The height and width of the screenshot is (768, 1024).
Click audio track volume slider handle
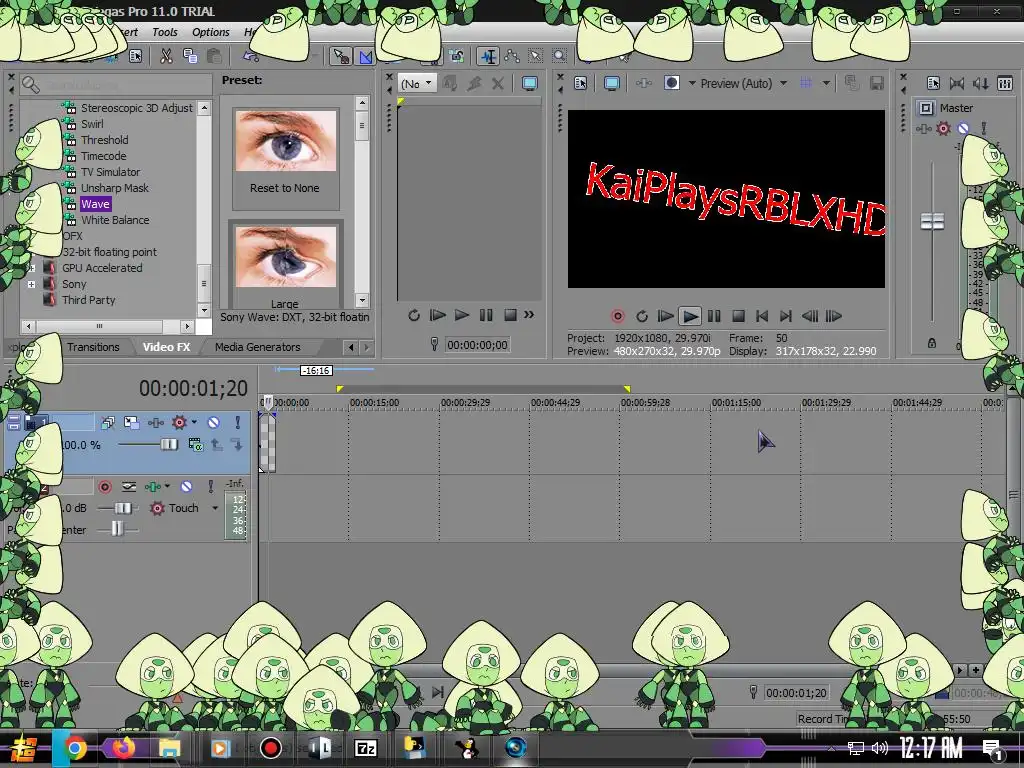click(x=123, y=508)
